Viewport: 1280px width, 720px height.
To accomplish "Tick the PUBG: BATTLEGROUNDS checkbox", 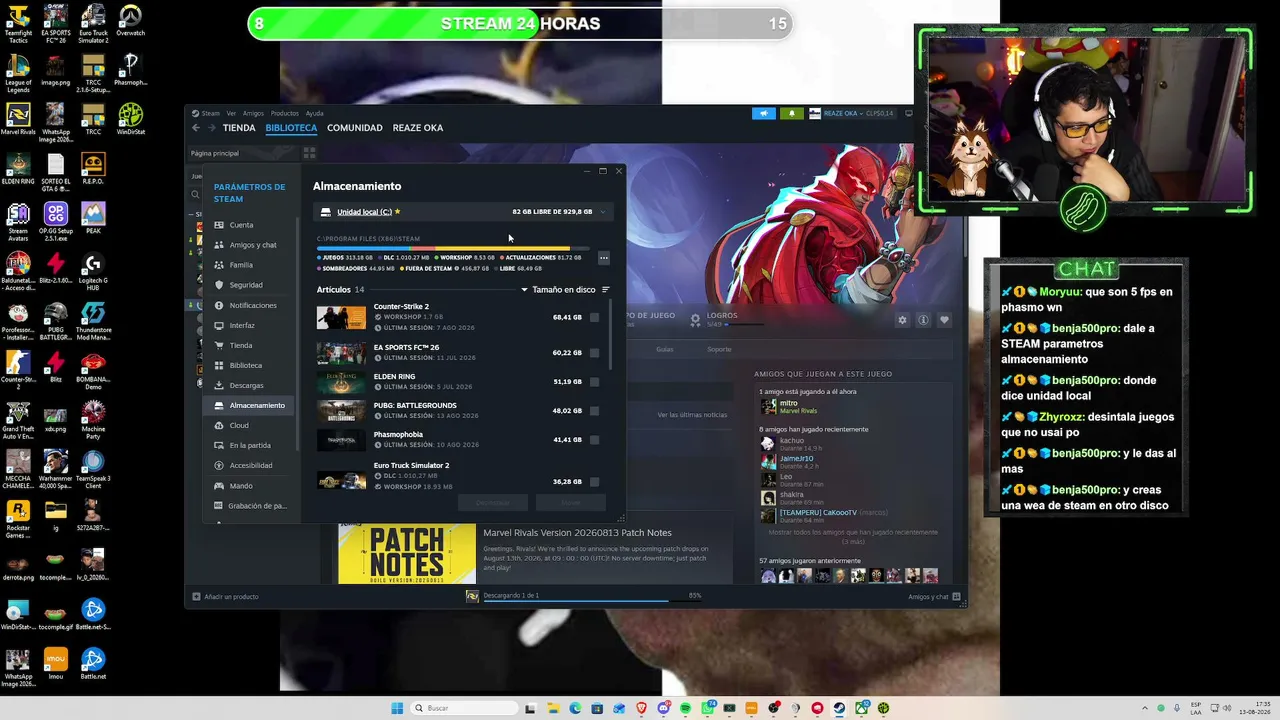I will click(x=594, y=410).
